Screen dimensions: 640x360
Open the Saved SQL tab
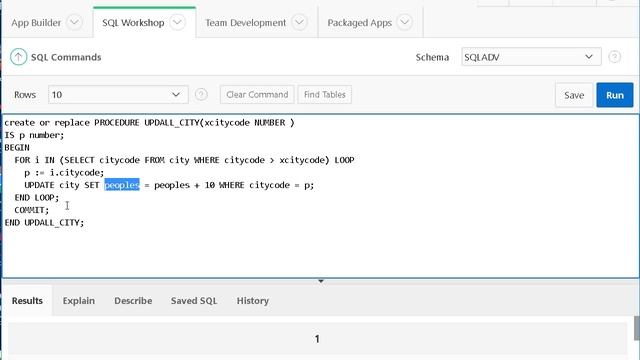[x=194, y=301]
